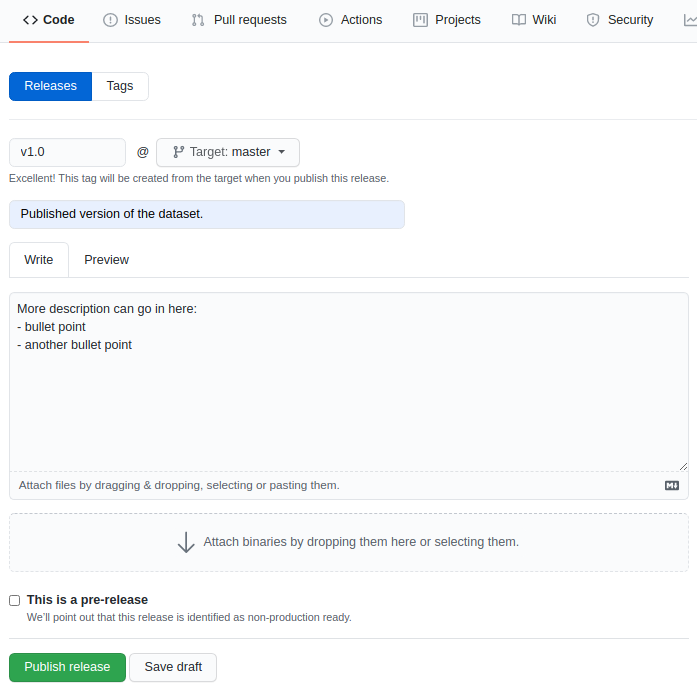Click the Markdown icon in editor footer
697x692 pixels.
pos(672,485)
